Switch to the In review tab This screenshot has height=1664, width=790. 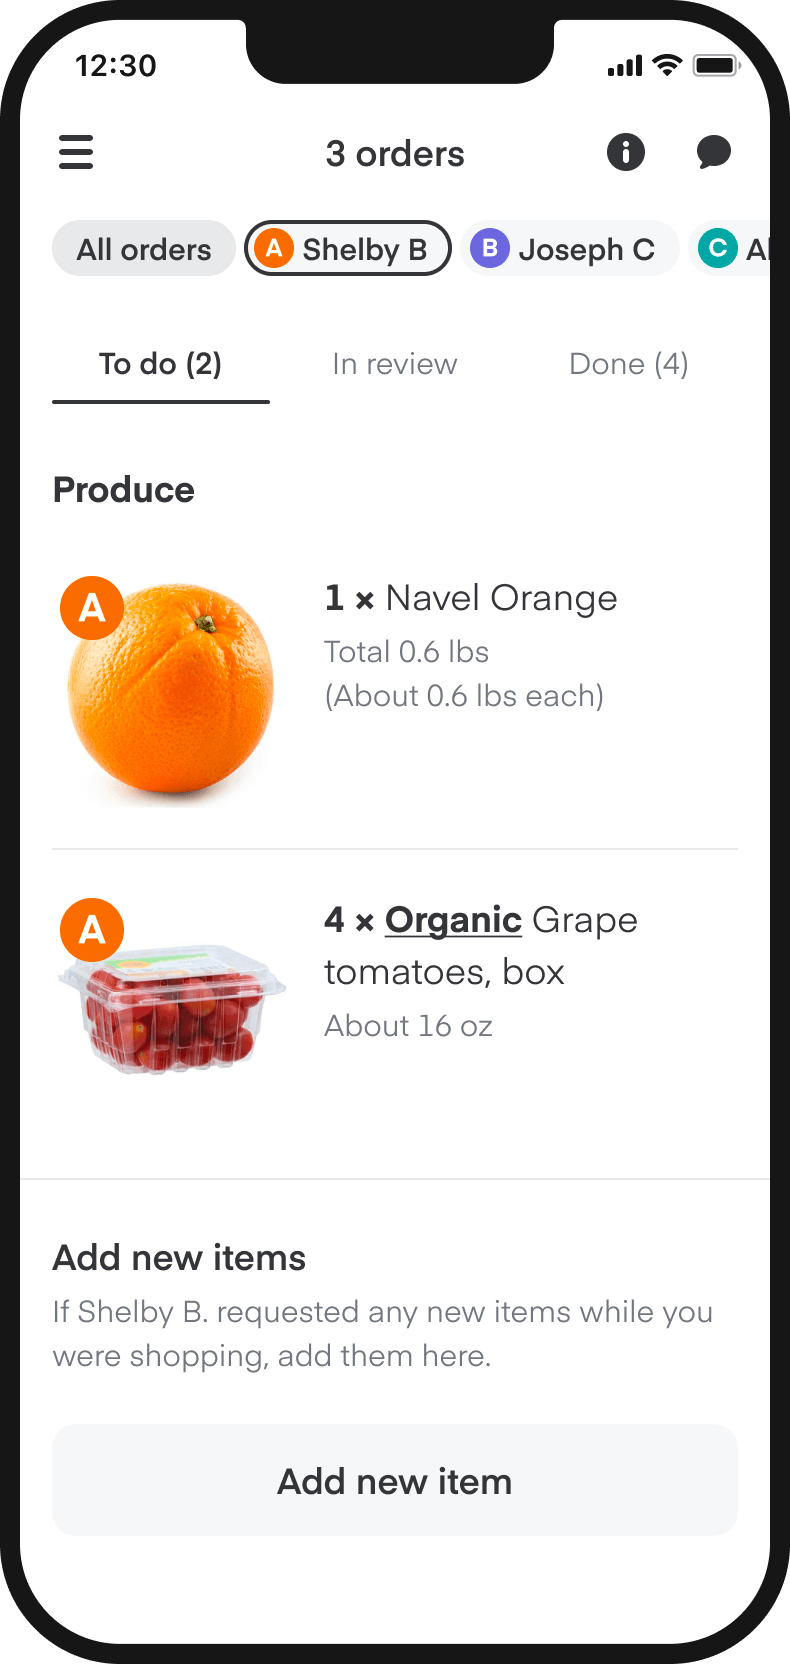[394, 364]
